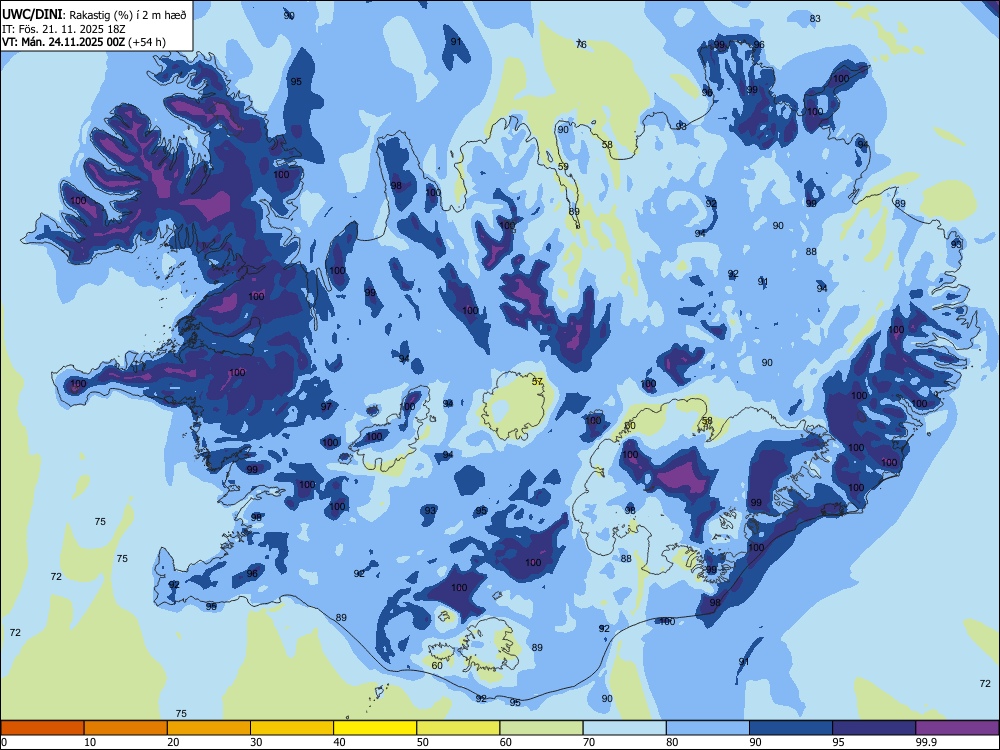Viewport: 1000px width, 750px height.
Task: Click the map value '57' on the central glacier
Action: (x=537, y=381)
